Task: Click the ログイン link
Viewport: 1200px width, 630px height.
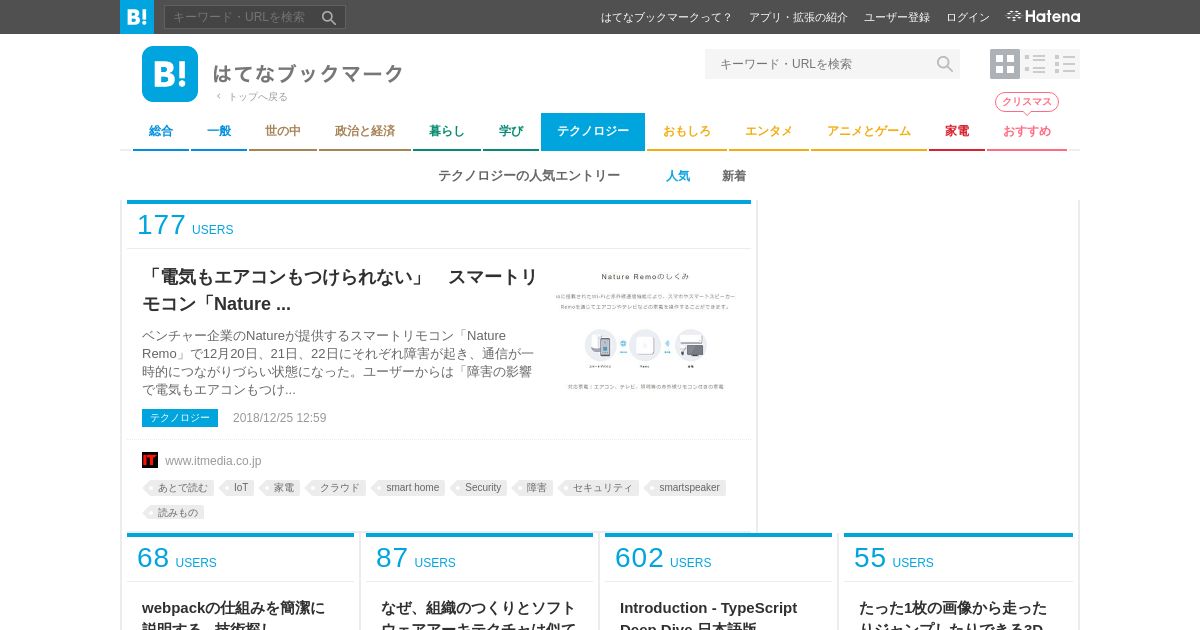Action: pos(968,17)
